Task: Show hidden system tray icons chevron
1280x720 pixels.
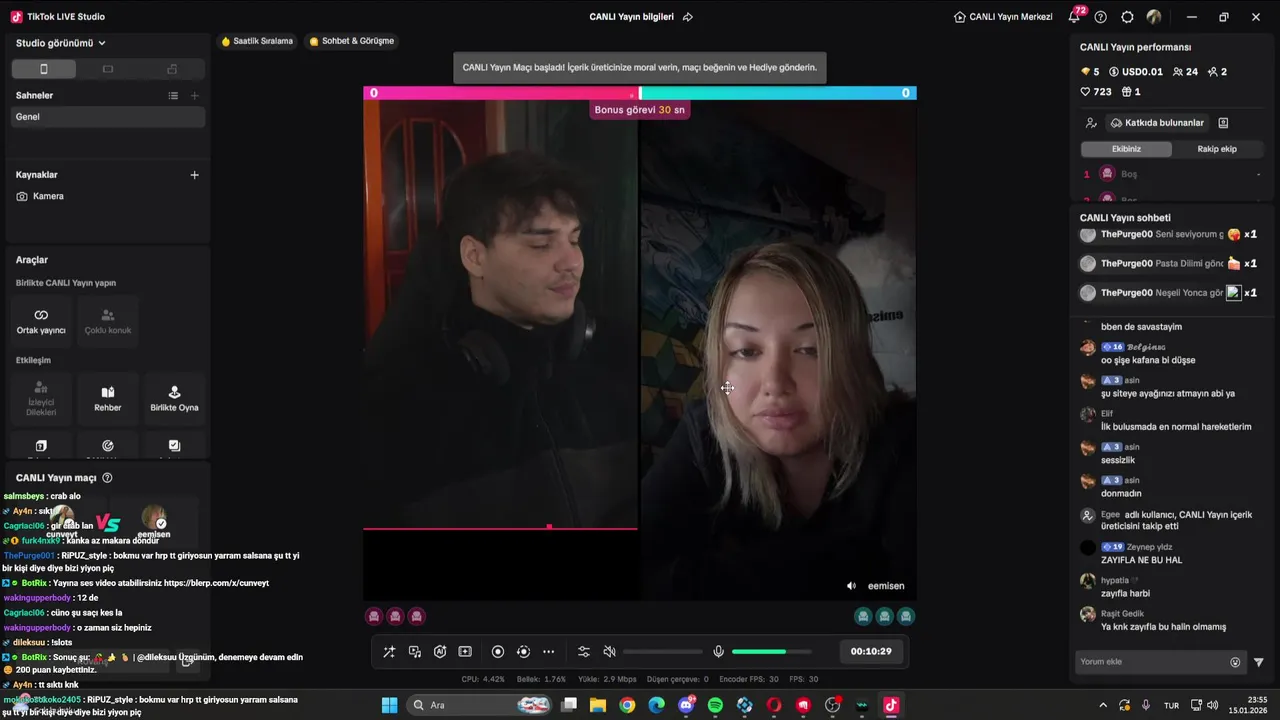Action: tap(1103, 705)
